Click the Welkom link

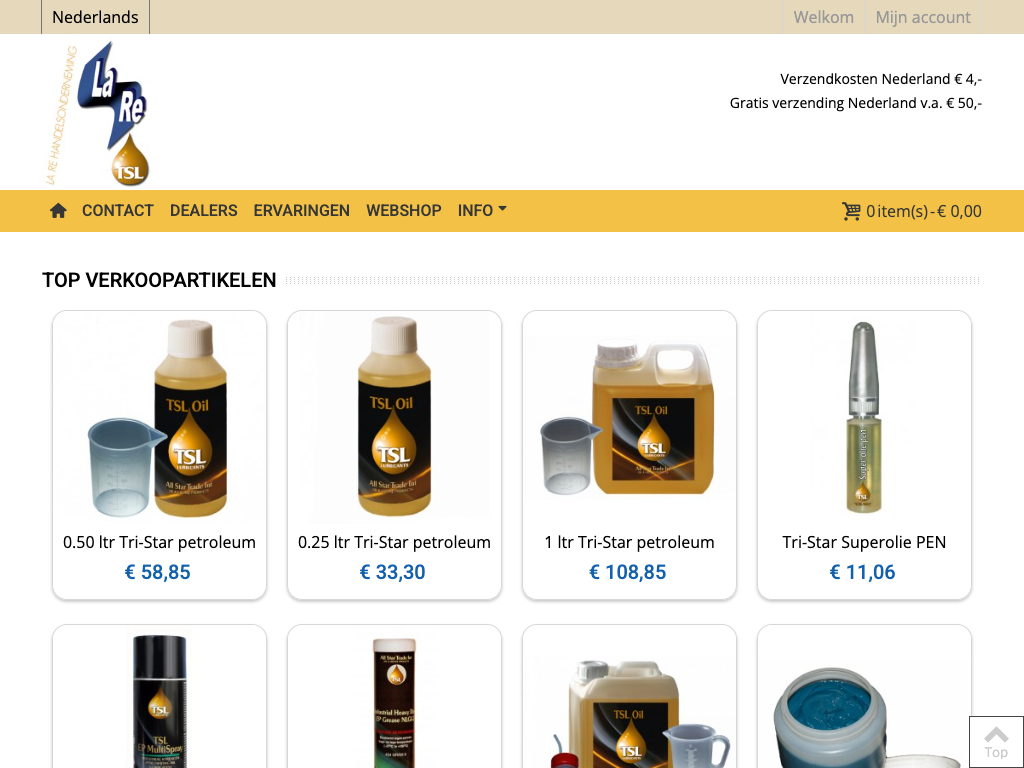(x=824, y=17)
